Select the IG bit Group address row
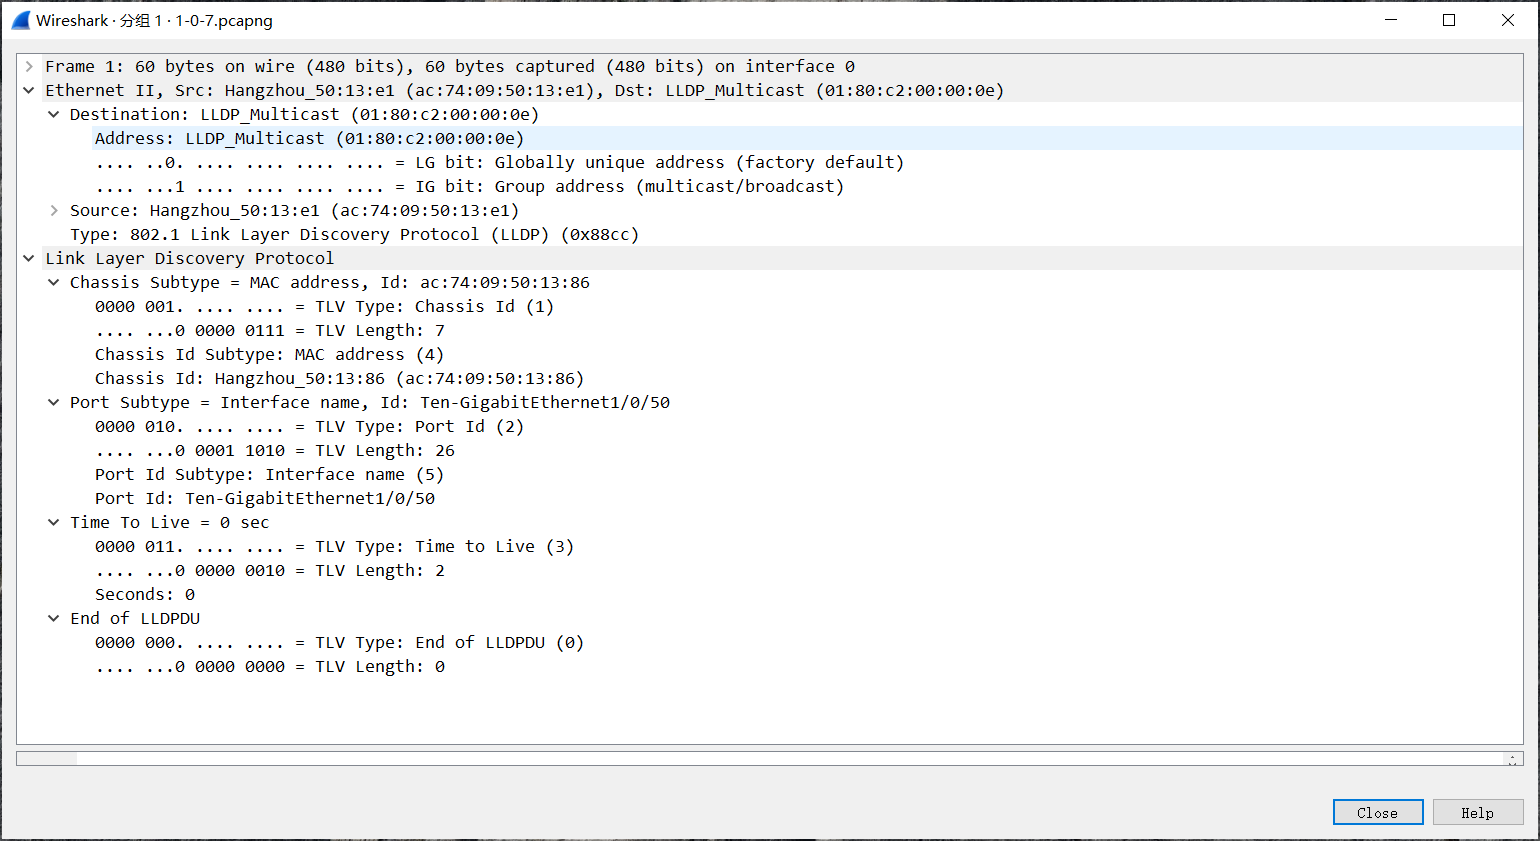1540x841 pixels. [469, 187]
